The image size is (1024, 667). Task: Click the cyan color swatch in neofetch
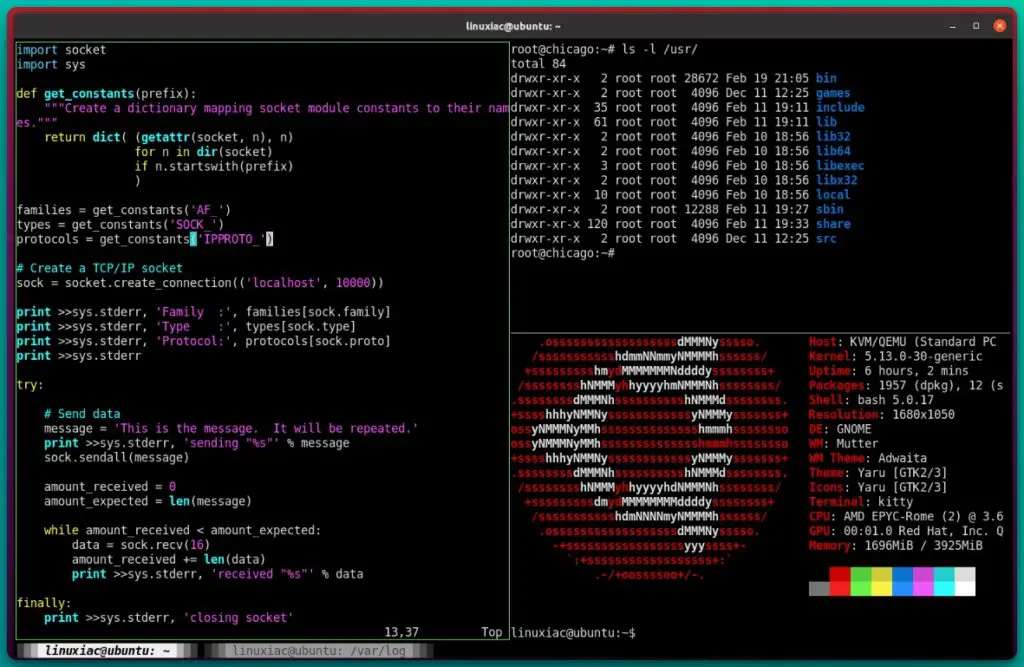(x=944, y=581)
